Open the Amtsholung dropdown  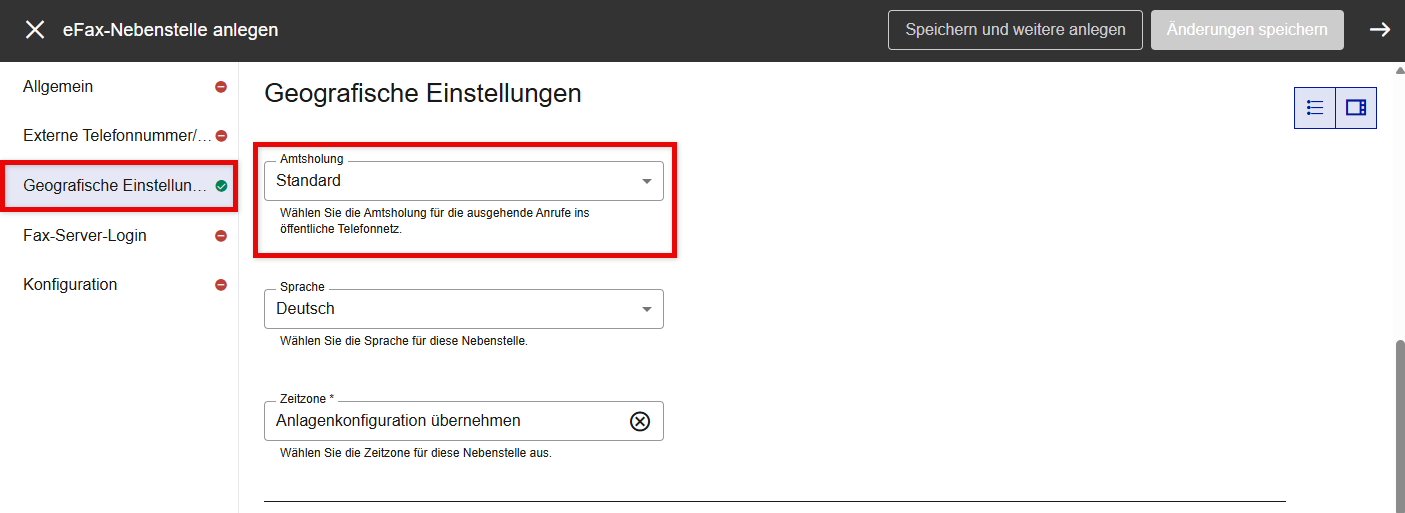pos(463,181)
